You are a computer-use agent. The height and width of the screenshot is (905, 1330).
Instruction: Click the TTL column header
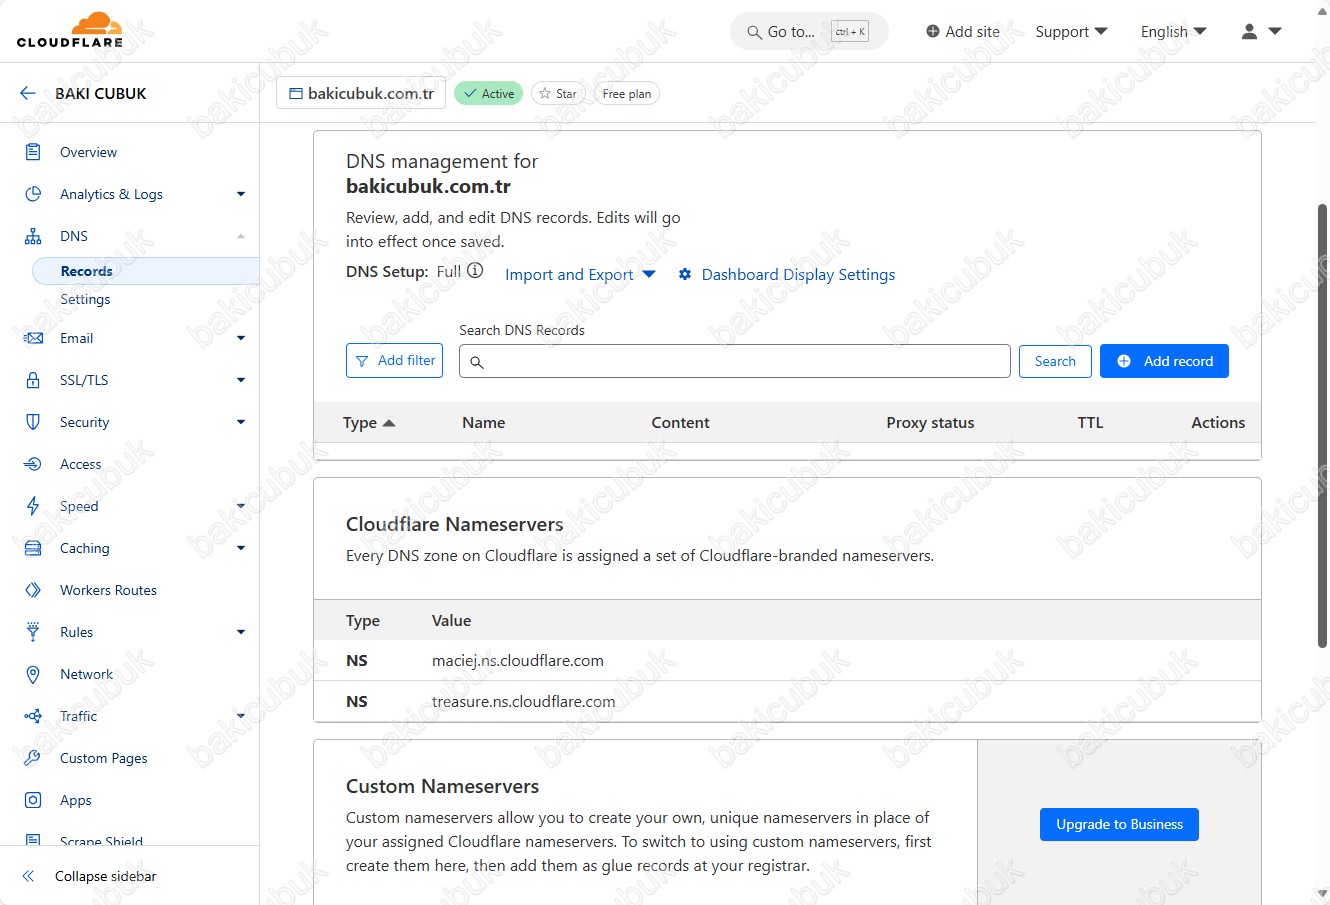click(x=1090, y=423)
